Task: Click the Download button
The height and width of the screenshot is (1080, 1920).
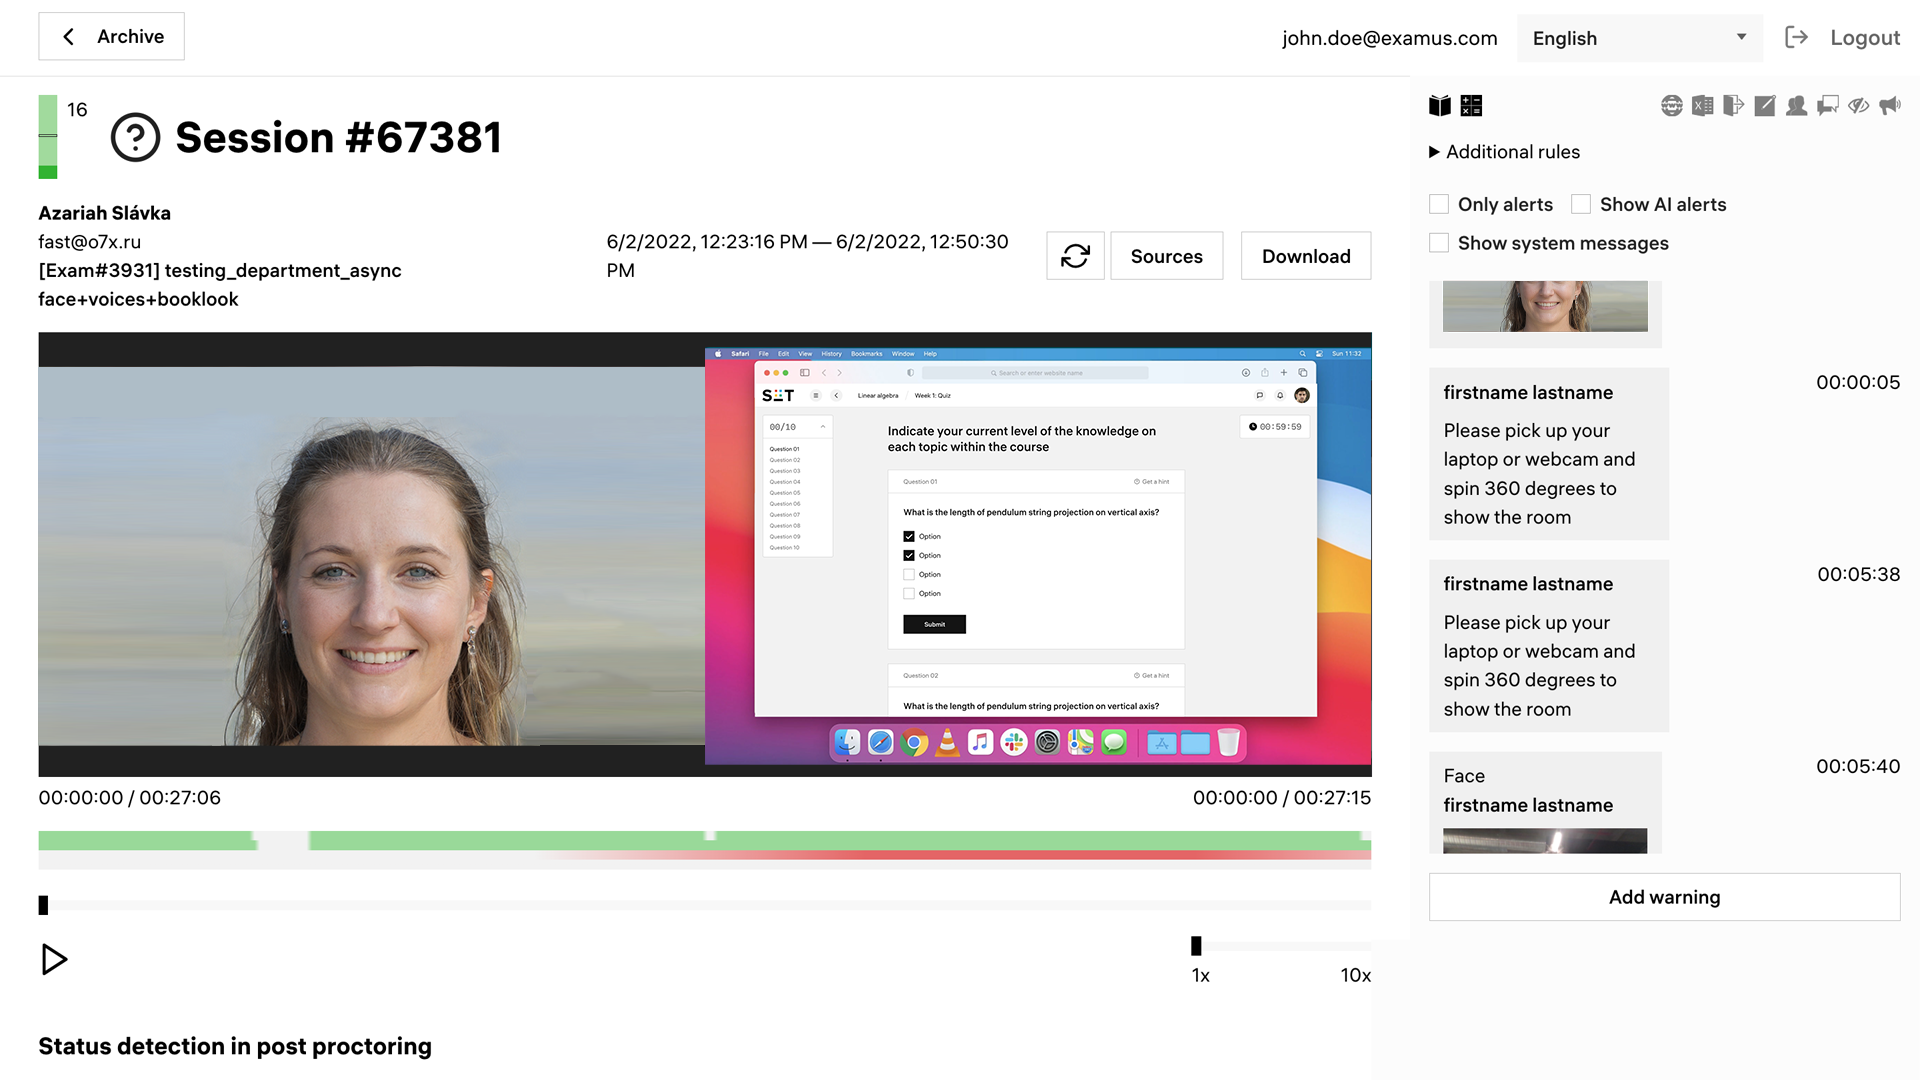Action: point(1305,256)
